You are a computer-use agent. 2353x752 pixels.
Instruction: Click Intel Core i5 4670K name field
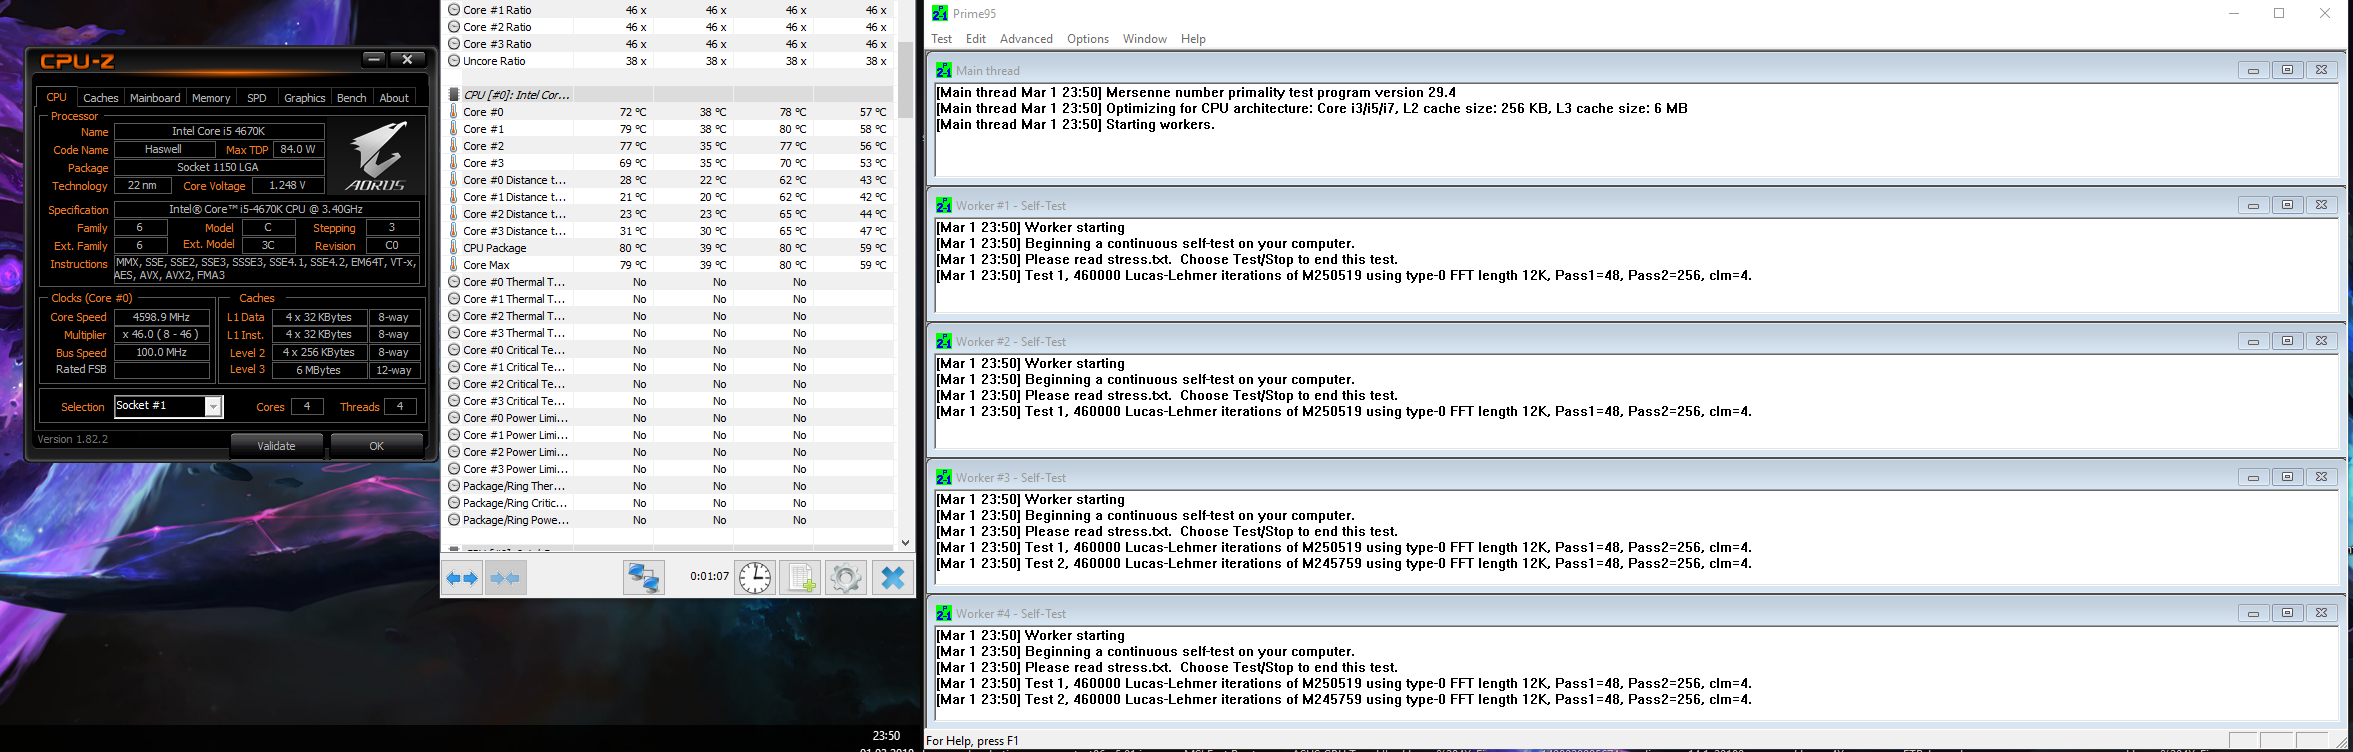pyautogui.click(x=219, y=131)
